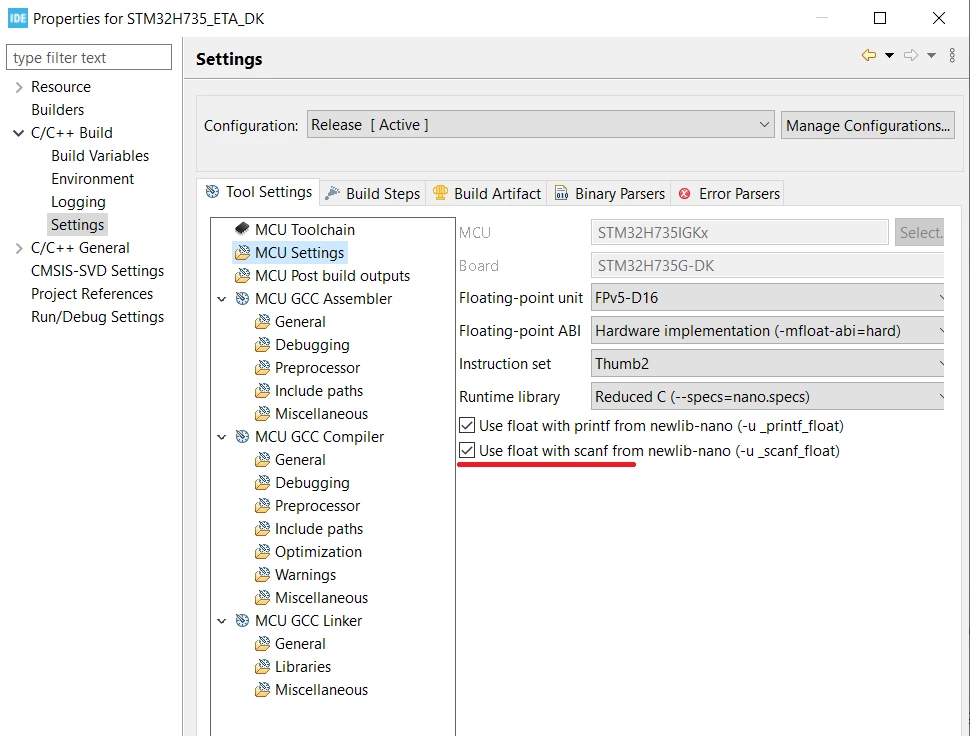Collapse the MCU GCC Compiler node
Image resolution: width=970 pixels, height=736 pixels.
[x=222, y=437]
